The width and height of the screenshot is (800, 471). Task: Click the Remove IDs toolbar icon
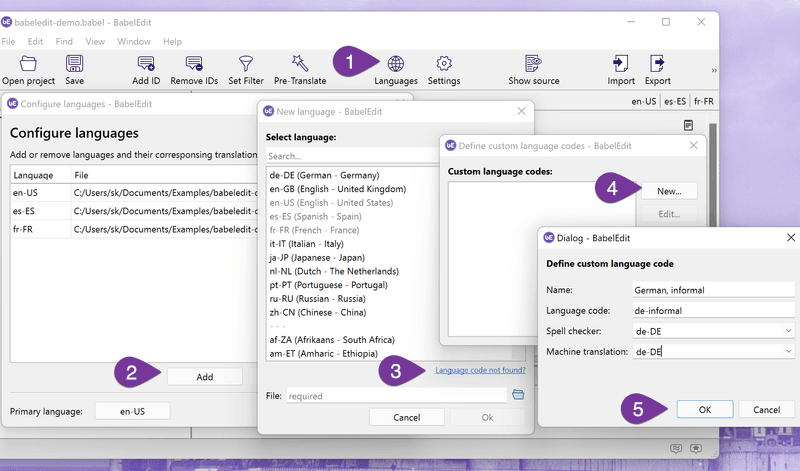[x=194, y=64]
